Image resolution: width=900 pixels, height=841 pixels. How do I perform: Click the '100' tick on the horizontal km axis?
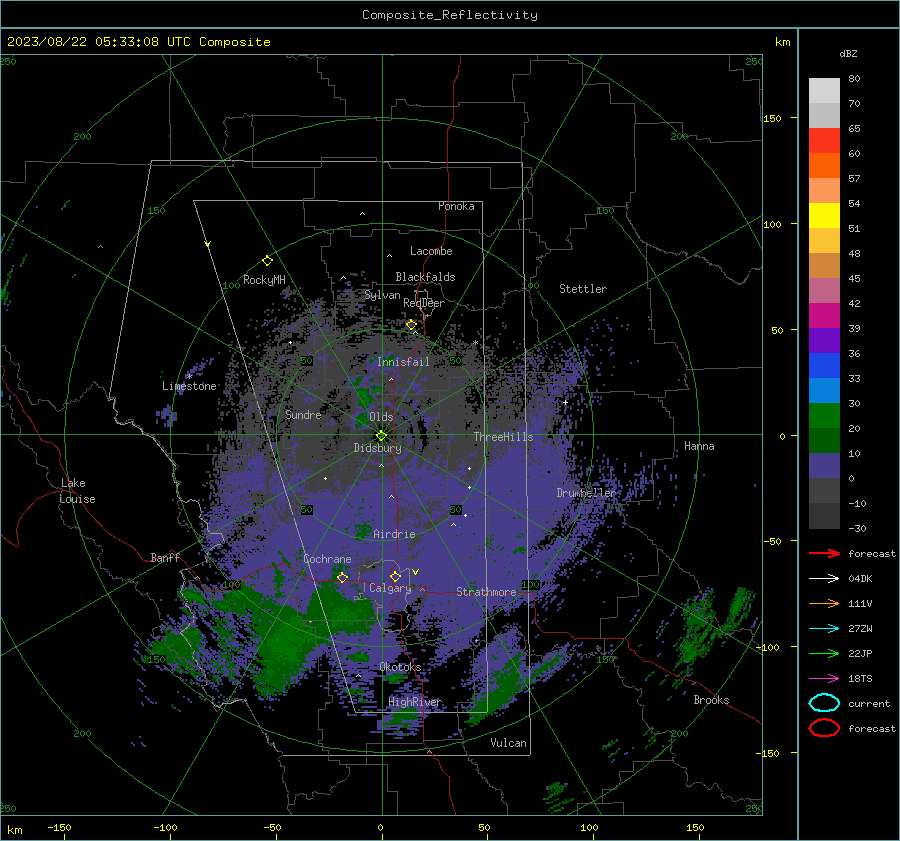pyautogui.click(x=589, y=827)
